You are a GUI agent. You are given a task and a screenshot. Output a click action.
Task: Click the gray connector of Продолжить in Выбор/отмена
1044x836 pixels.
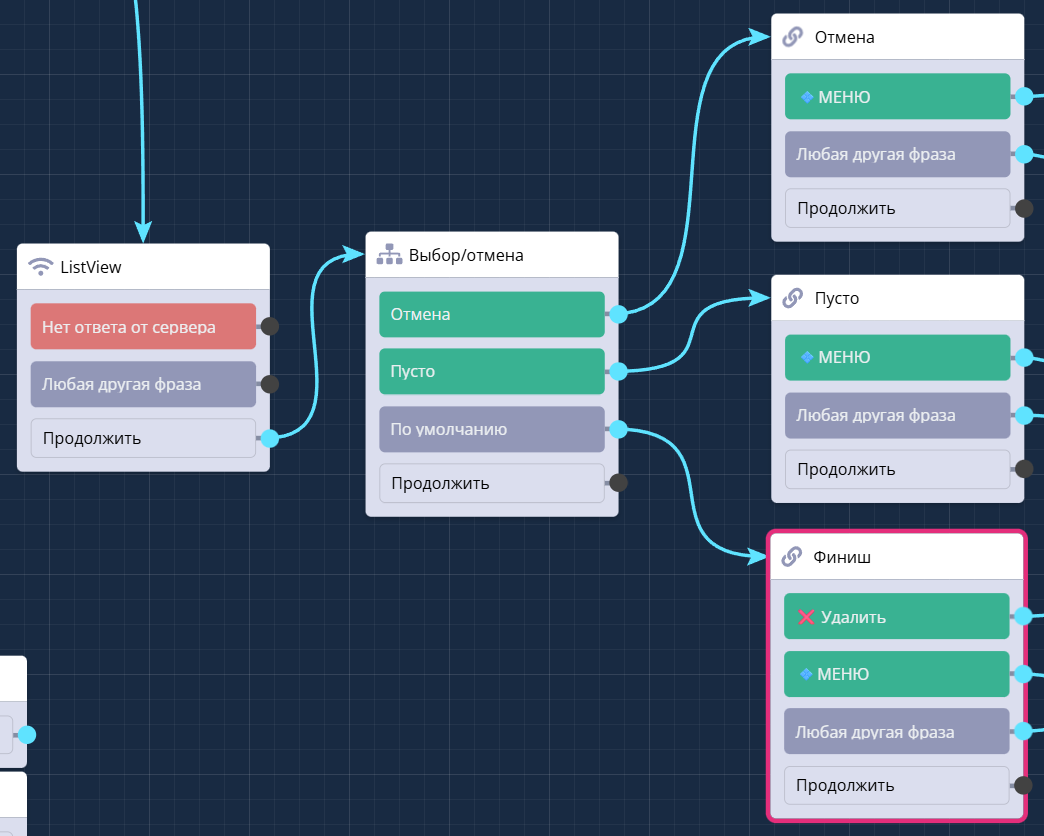click(x=618, y=483)
